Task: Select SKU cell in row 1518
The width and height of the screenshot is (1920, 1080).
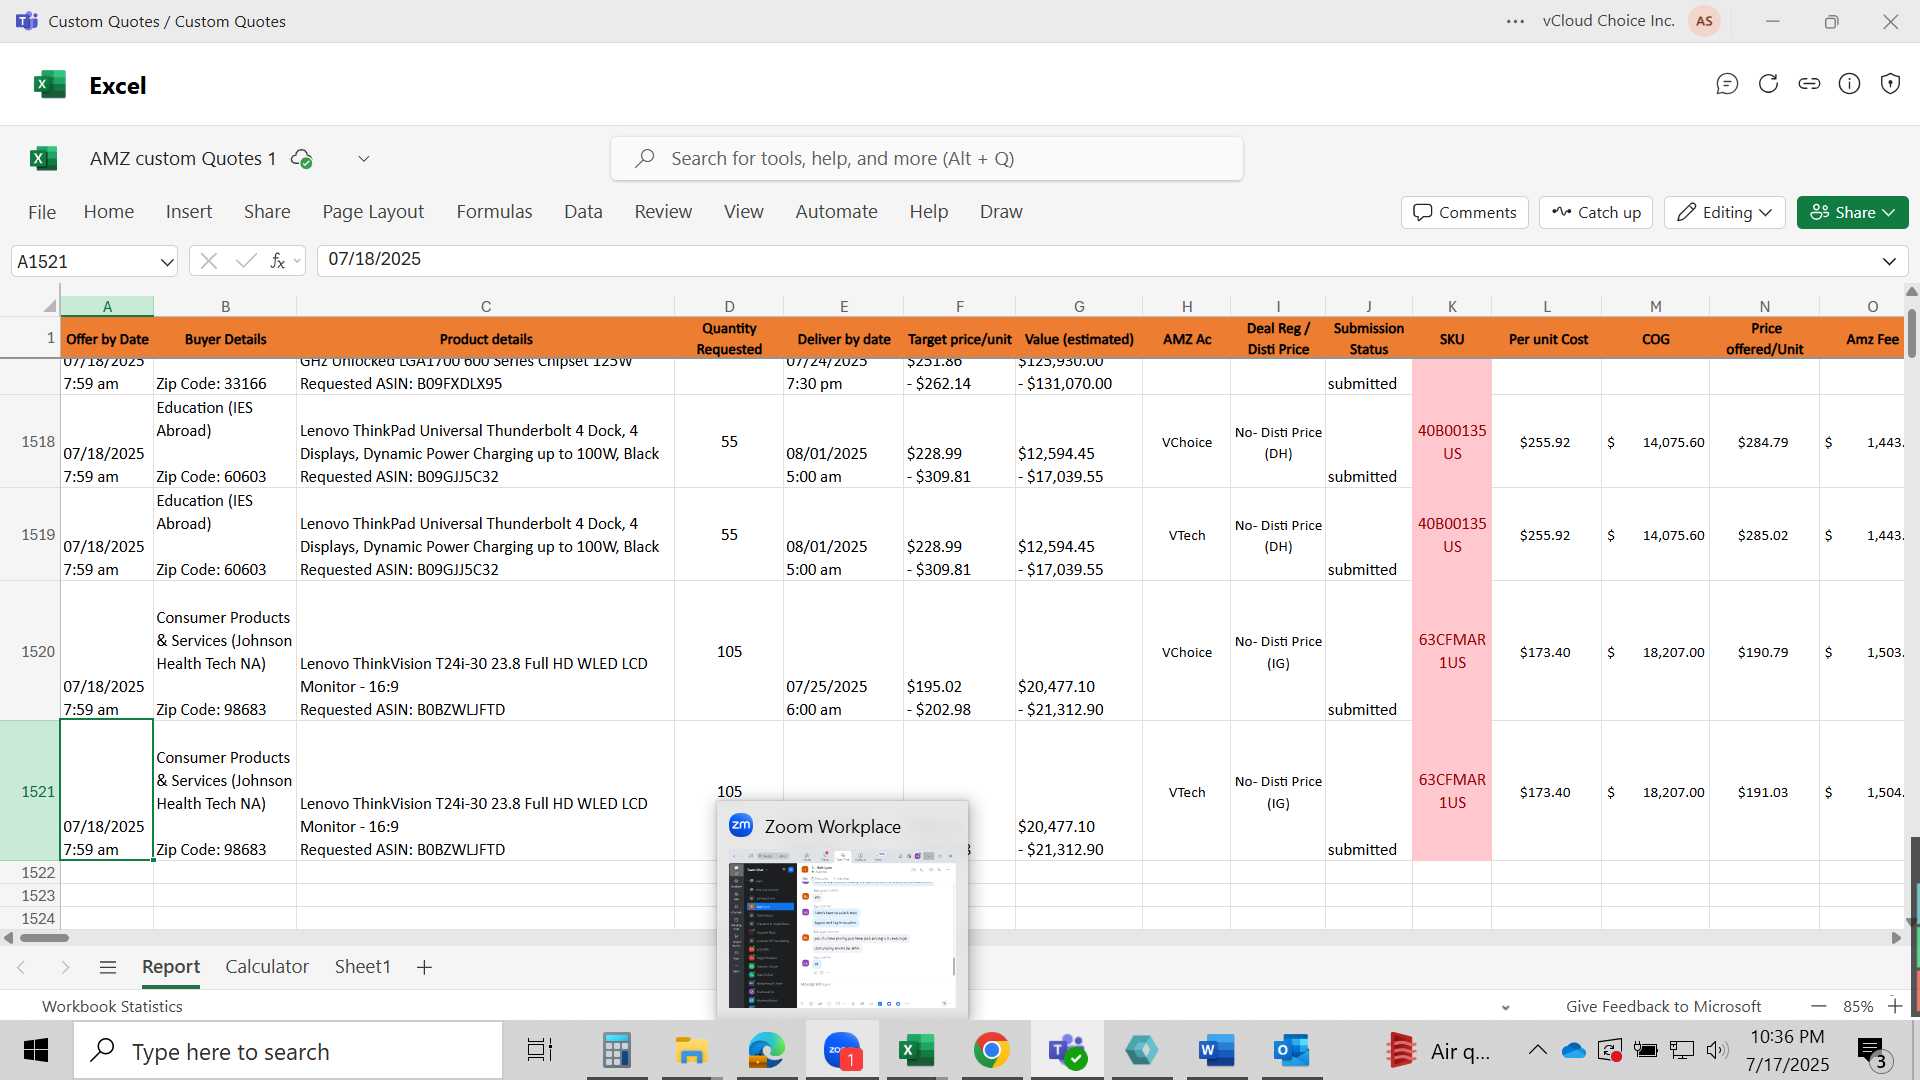Action: pos(1452,442)
